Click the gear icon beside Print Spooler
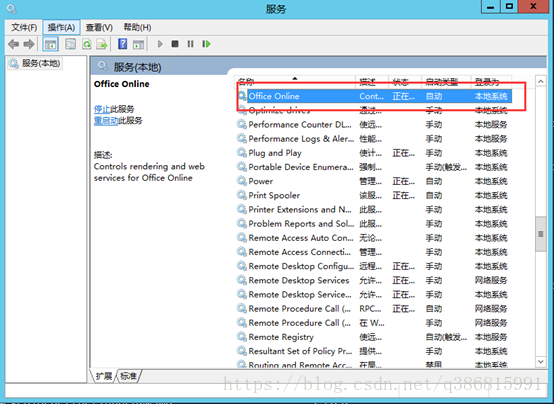 pos(242,195)
